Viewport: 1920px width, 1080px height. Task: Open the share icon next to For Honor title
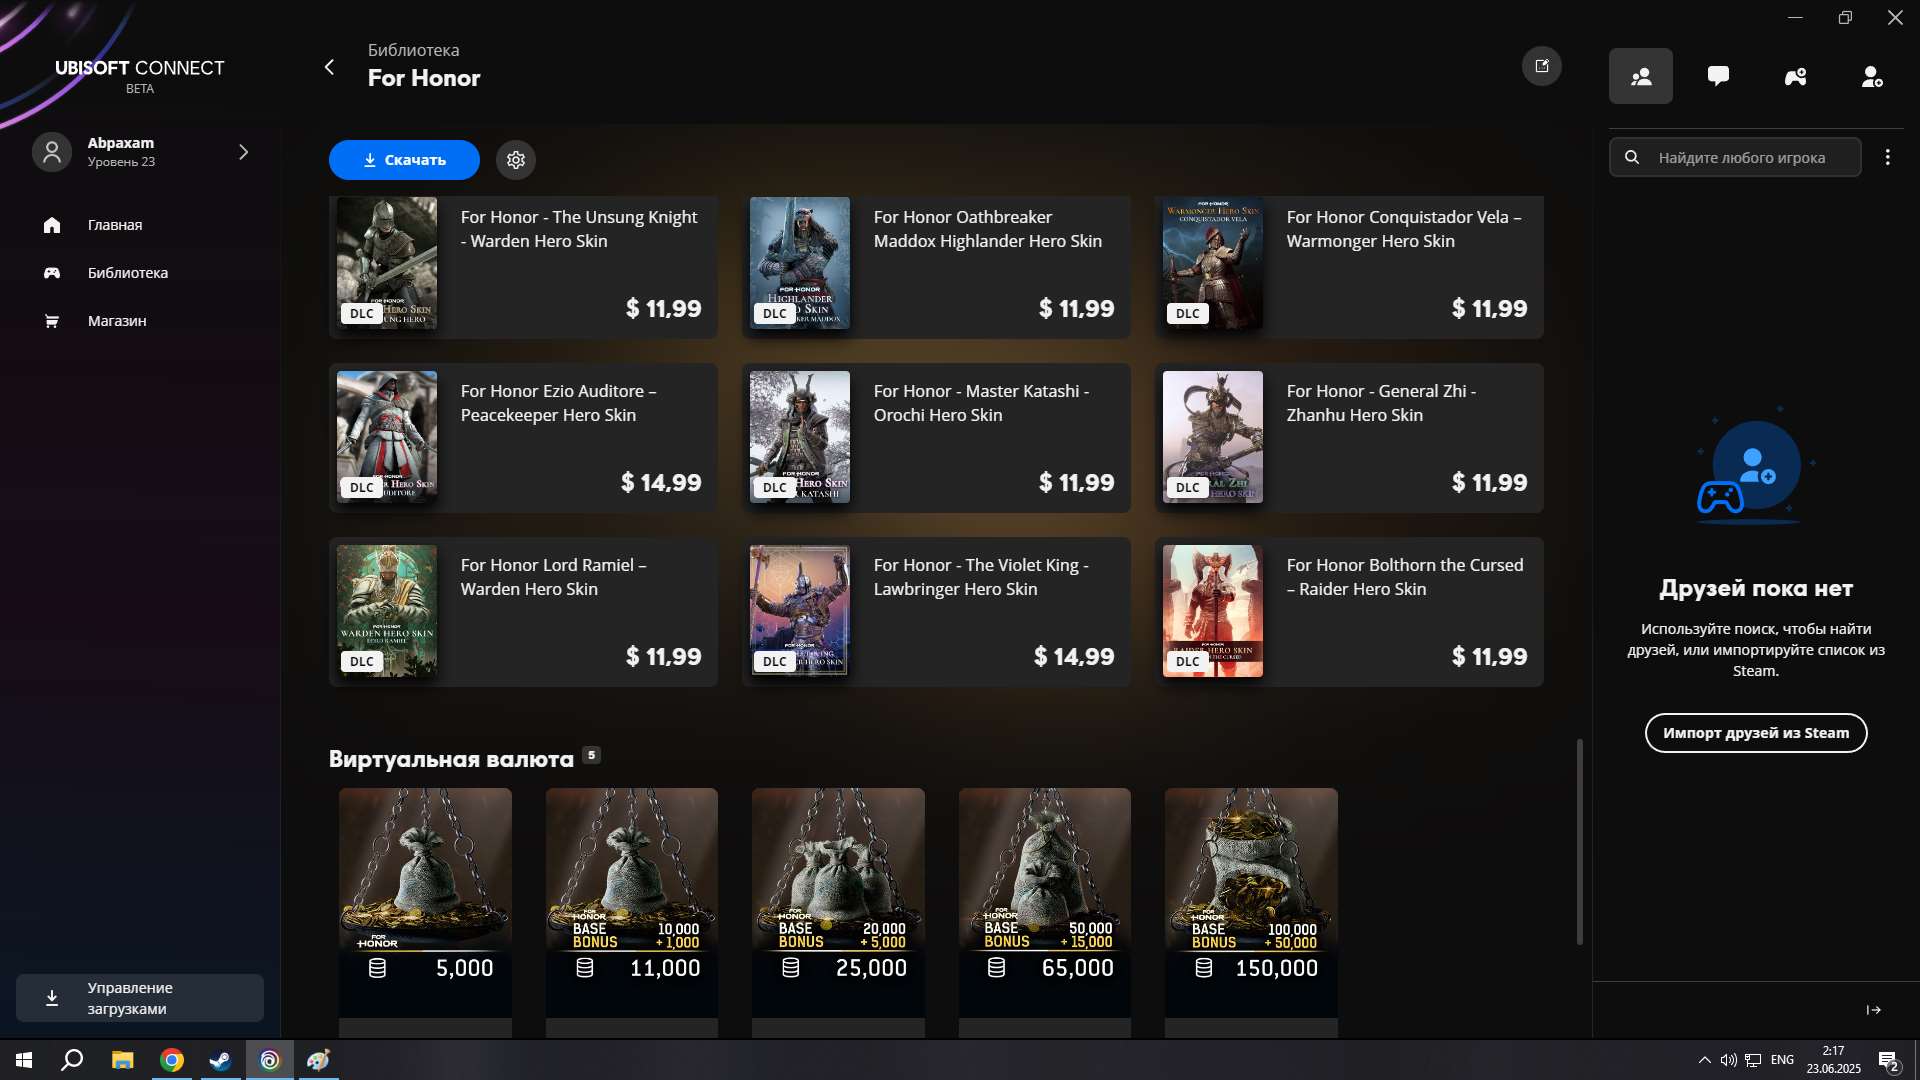click(x=1542, y=66)
